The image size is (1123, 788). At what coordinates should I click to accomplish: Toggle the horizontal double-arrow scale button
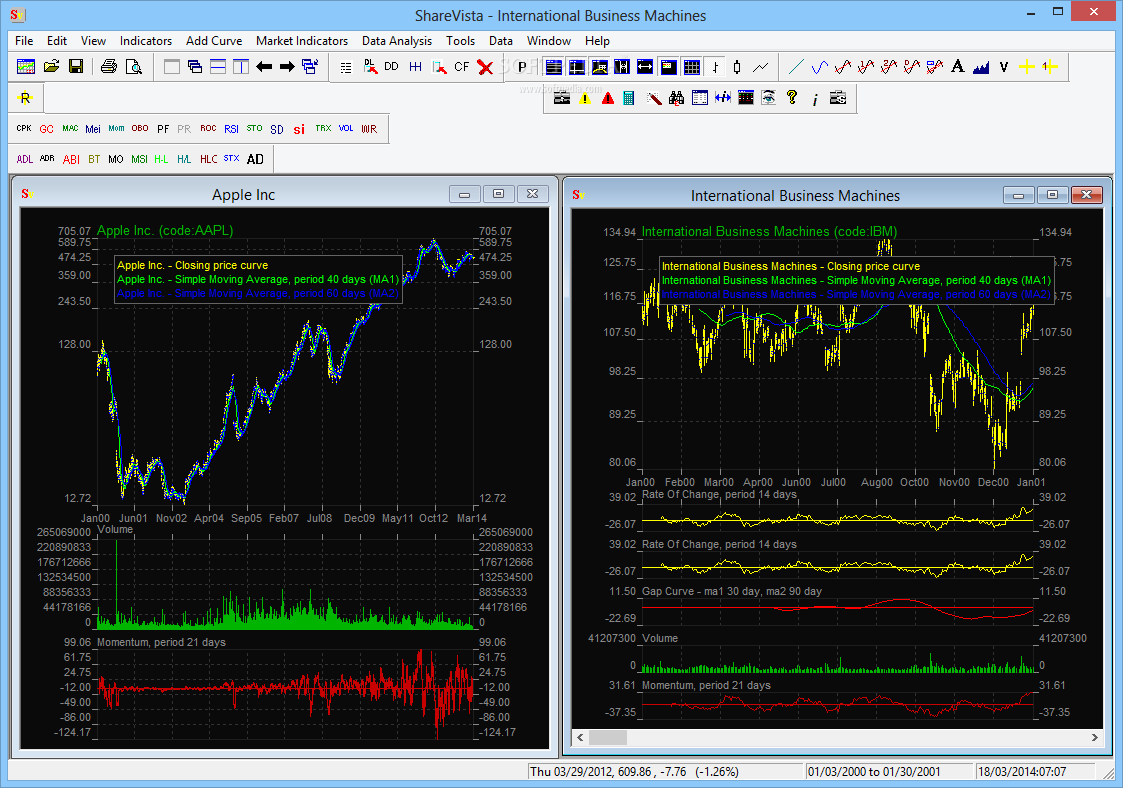645,67
